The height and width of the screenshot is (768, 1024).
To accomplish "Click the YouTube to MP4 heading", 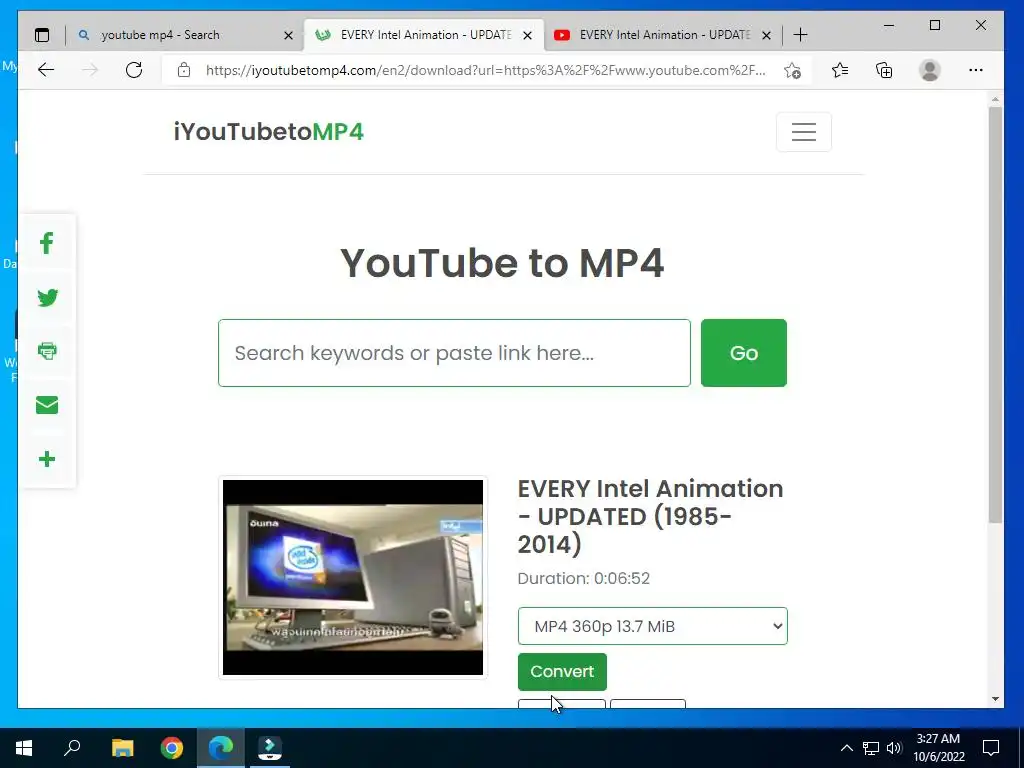I will tap(502, 263).
